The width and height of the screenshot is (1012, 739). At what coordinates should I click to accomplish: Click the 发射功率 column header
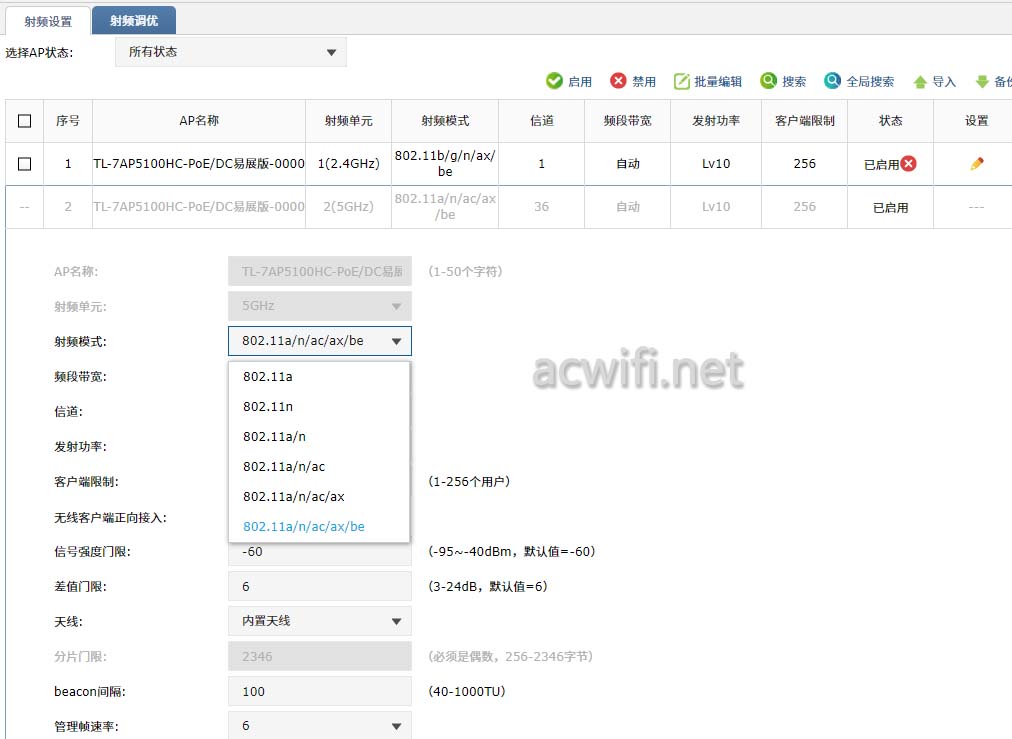(716, 121)
